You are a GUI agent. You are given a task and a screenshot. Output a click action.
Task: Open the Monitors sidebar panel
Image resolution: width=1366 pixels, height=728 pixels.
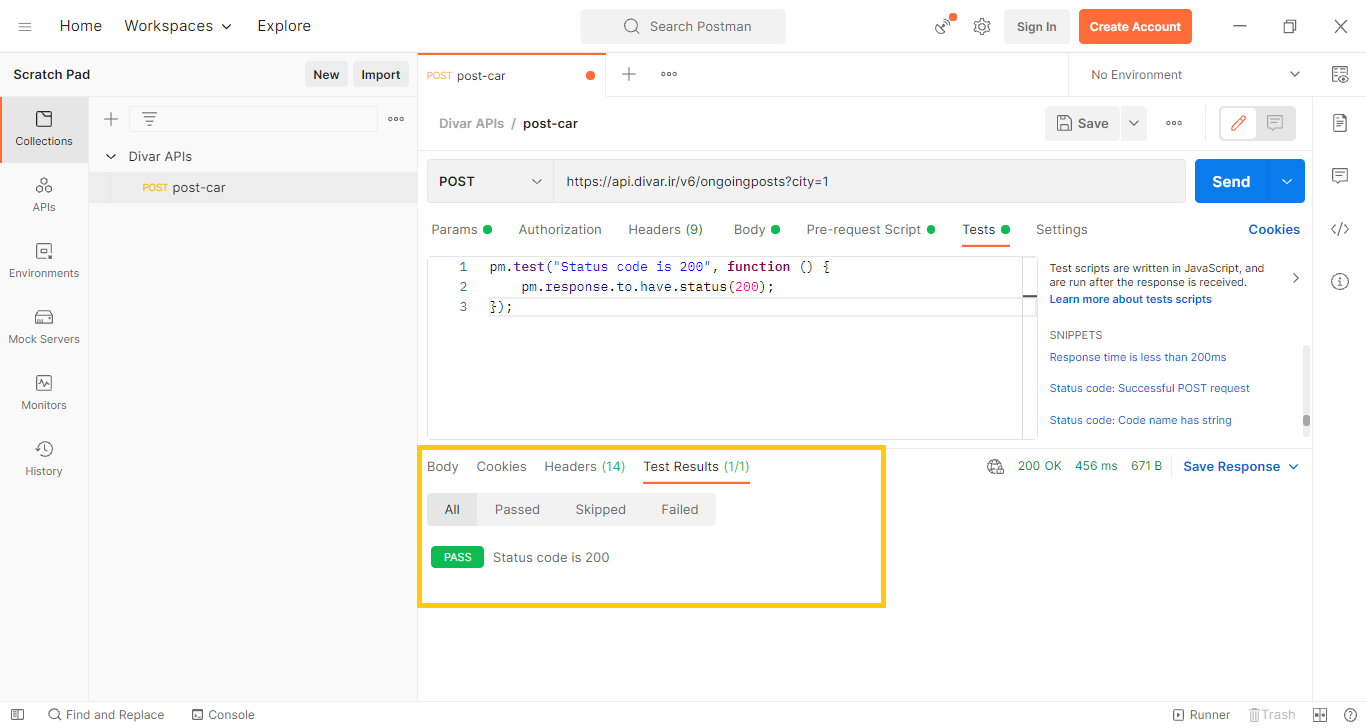coord(44,394)
